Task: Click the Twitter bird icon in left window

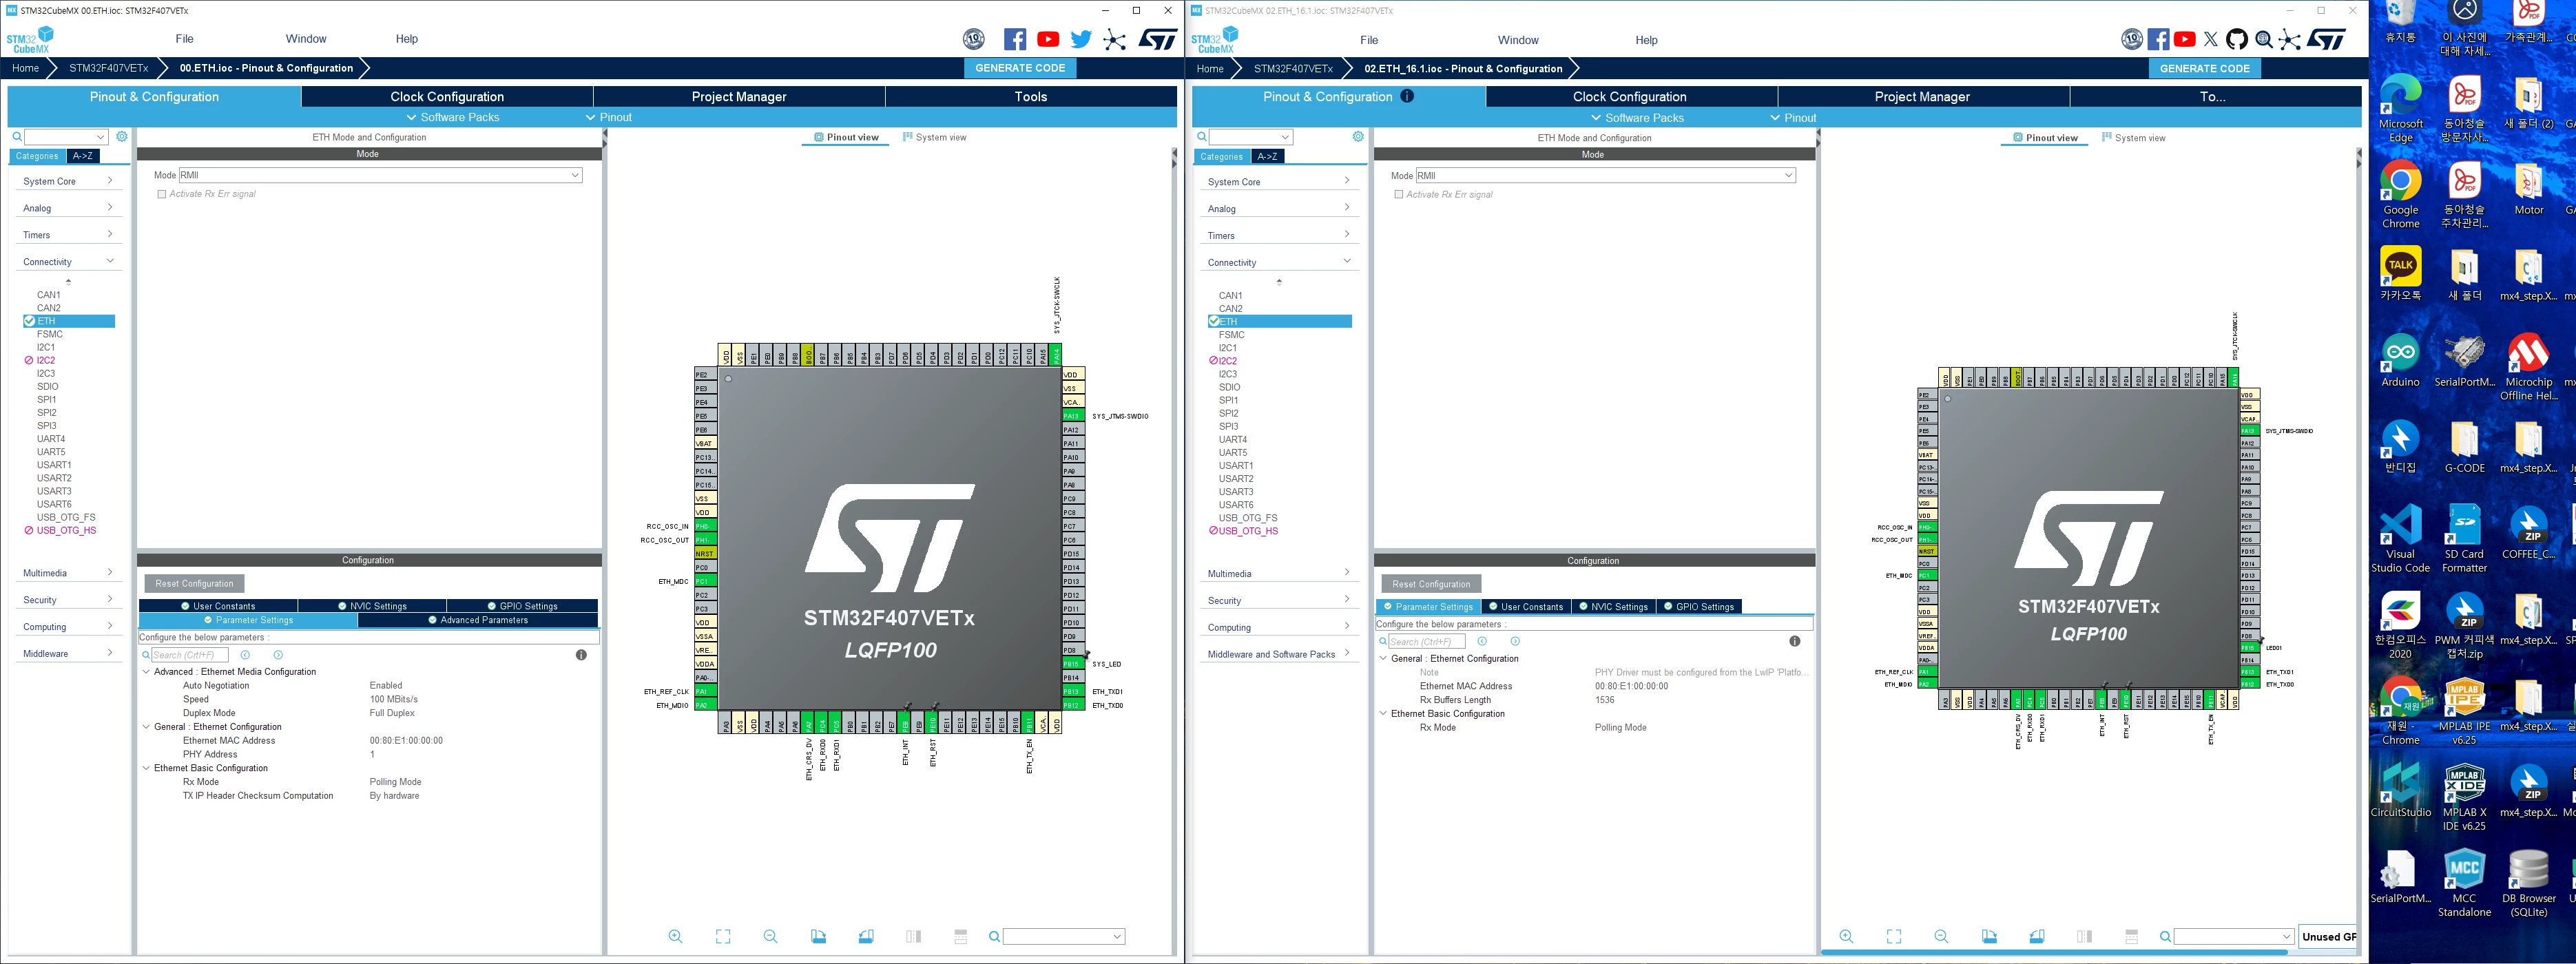Action: click(1081, 39)
